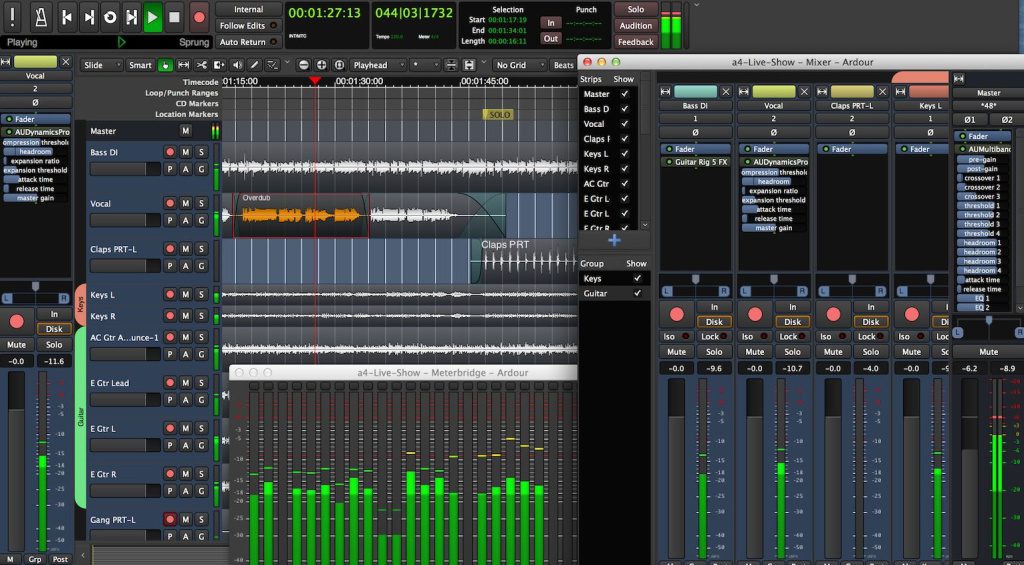Toggle strip width icon on editor Vocal strip

pyautogui.click(x=6, y=62)
